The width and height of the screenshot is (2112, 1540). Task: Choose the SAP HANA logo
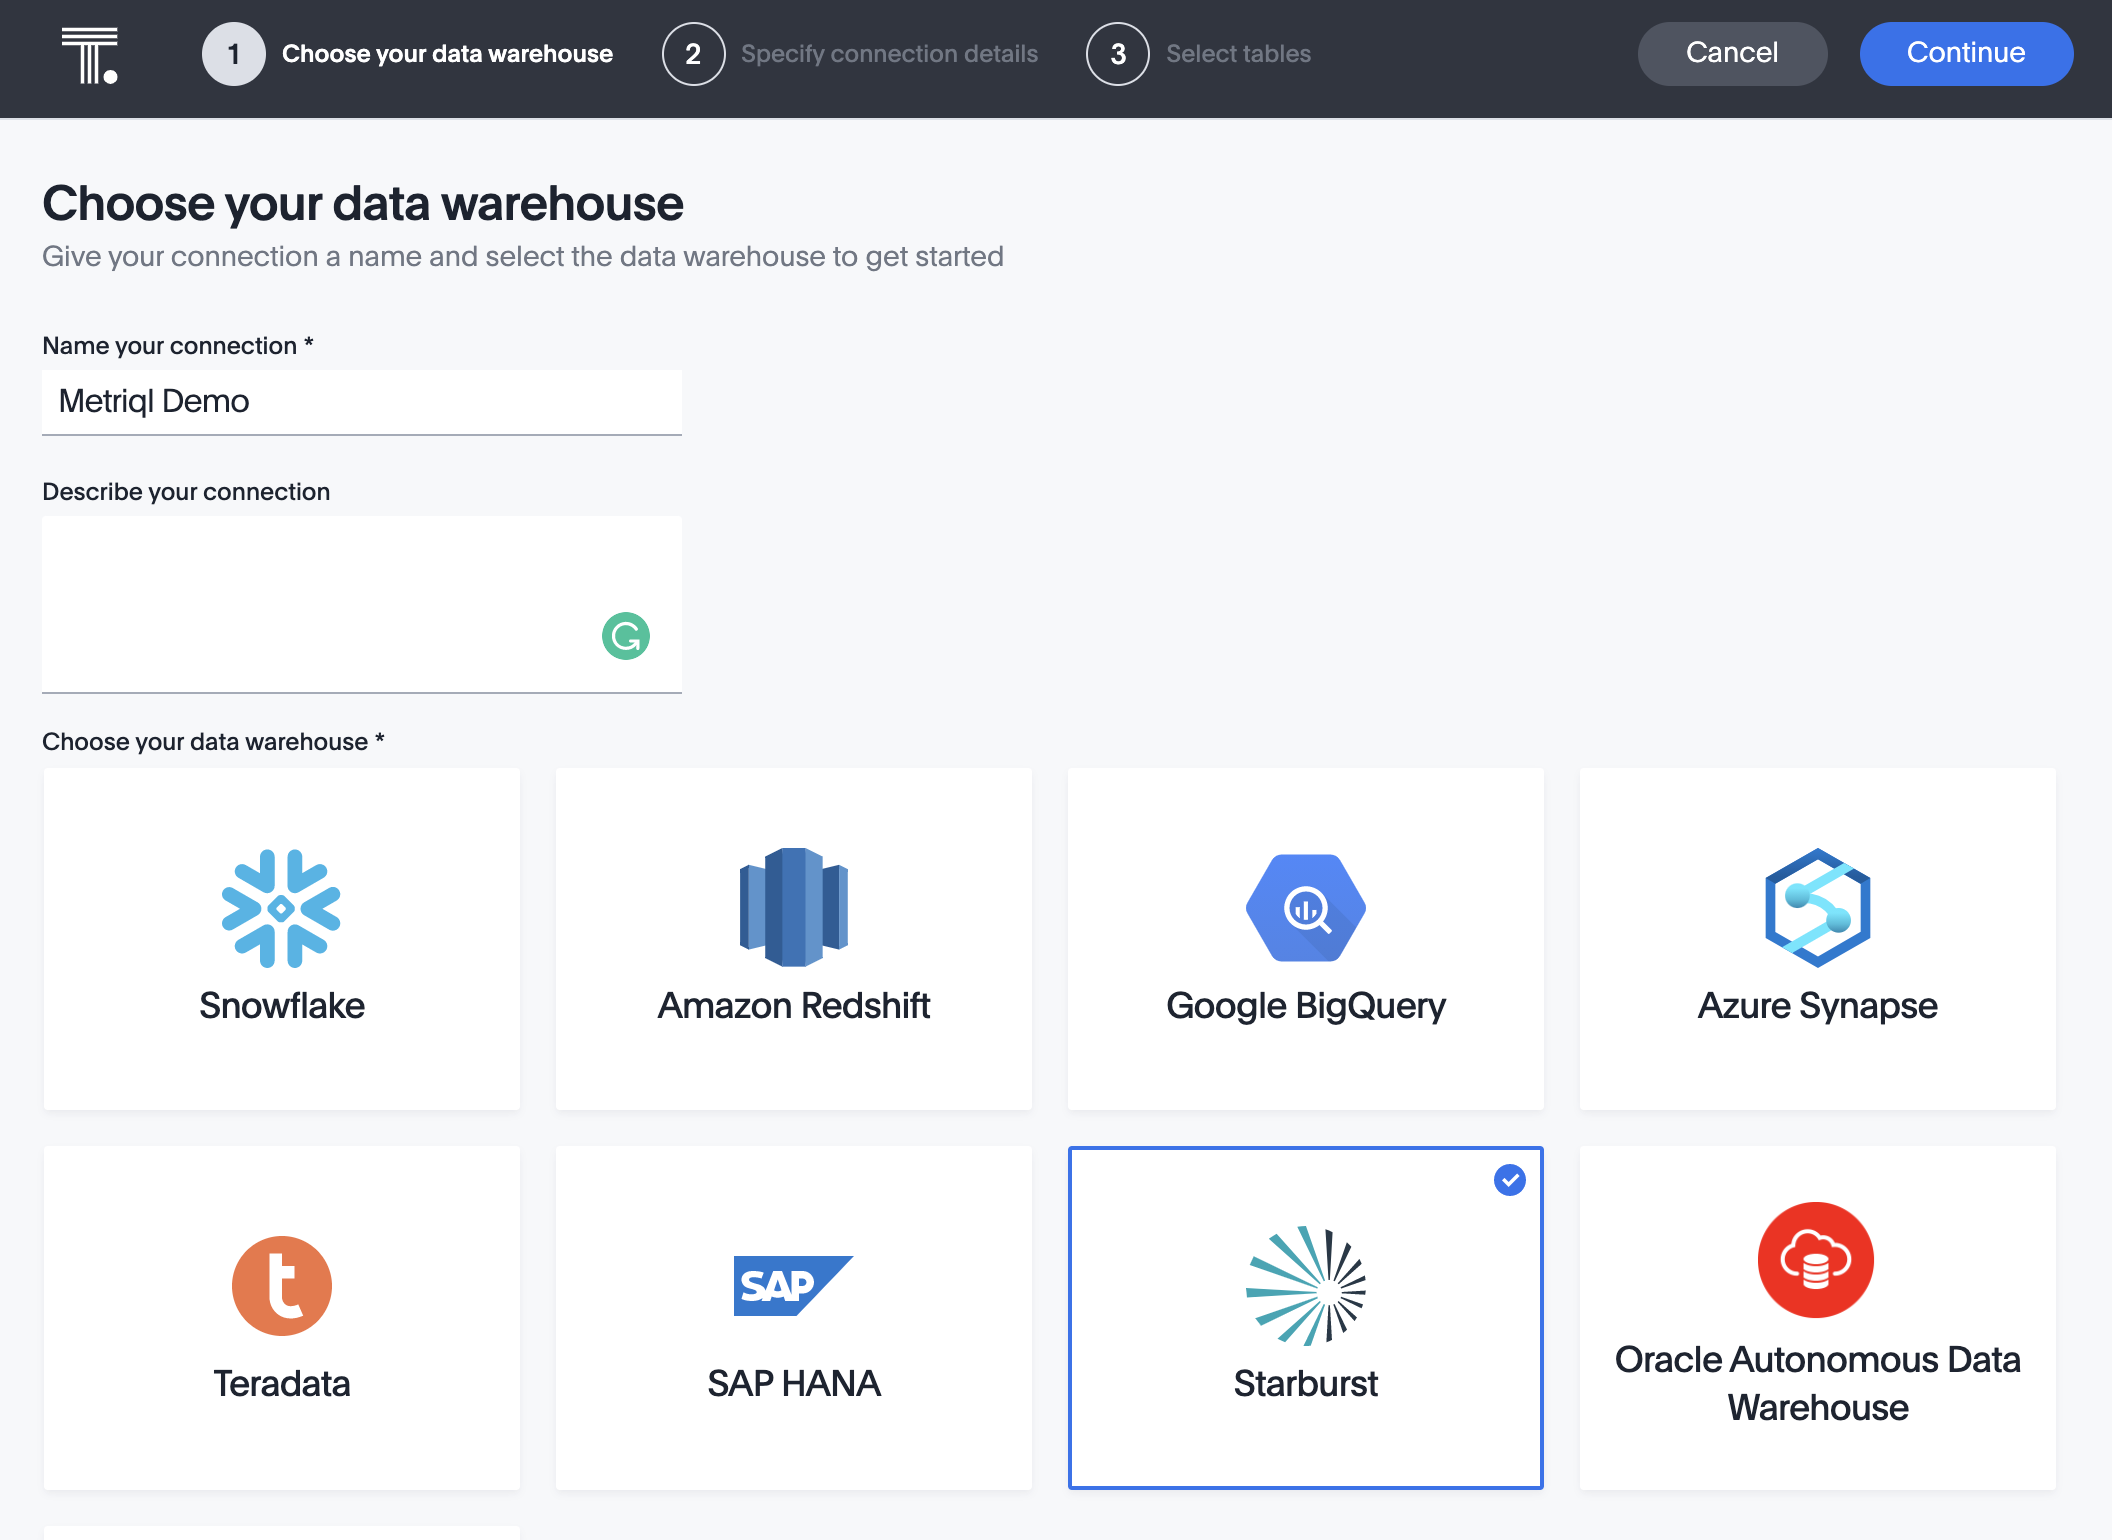(793, 1285)
